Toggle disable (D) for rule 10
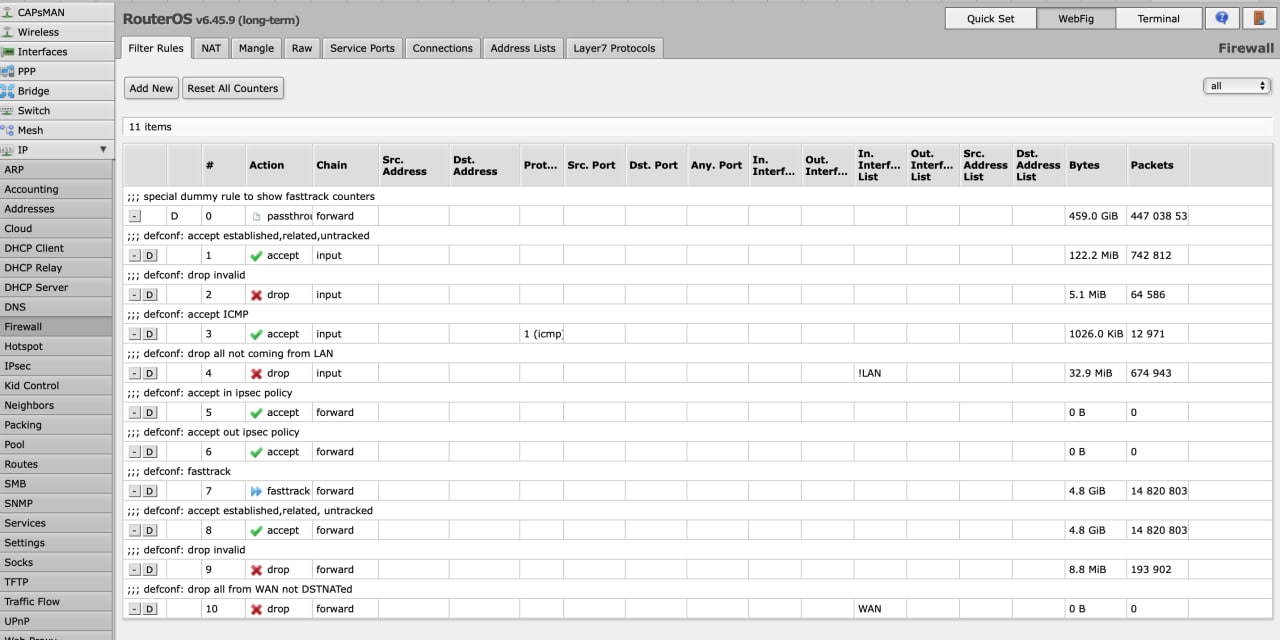The height and width of the screenshot is (640, 1280). (x=150, y=609)
